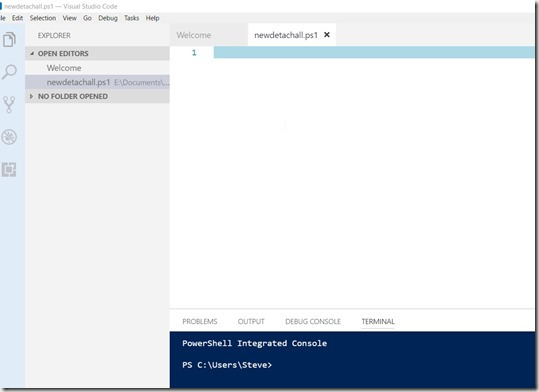This screenshot has height=392, width=539.
Task: Open the Tasks menu
Action: tap(132, 18)
